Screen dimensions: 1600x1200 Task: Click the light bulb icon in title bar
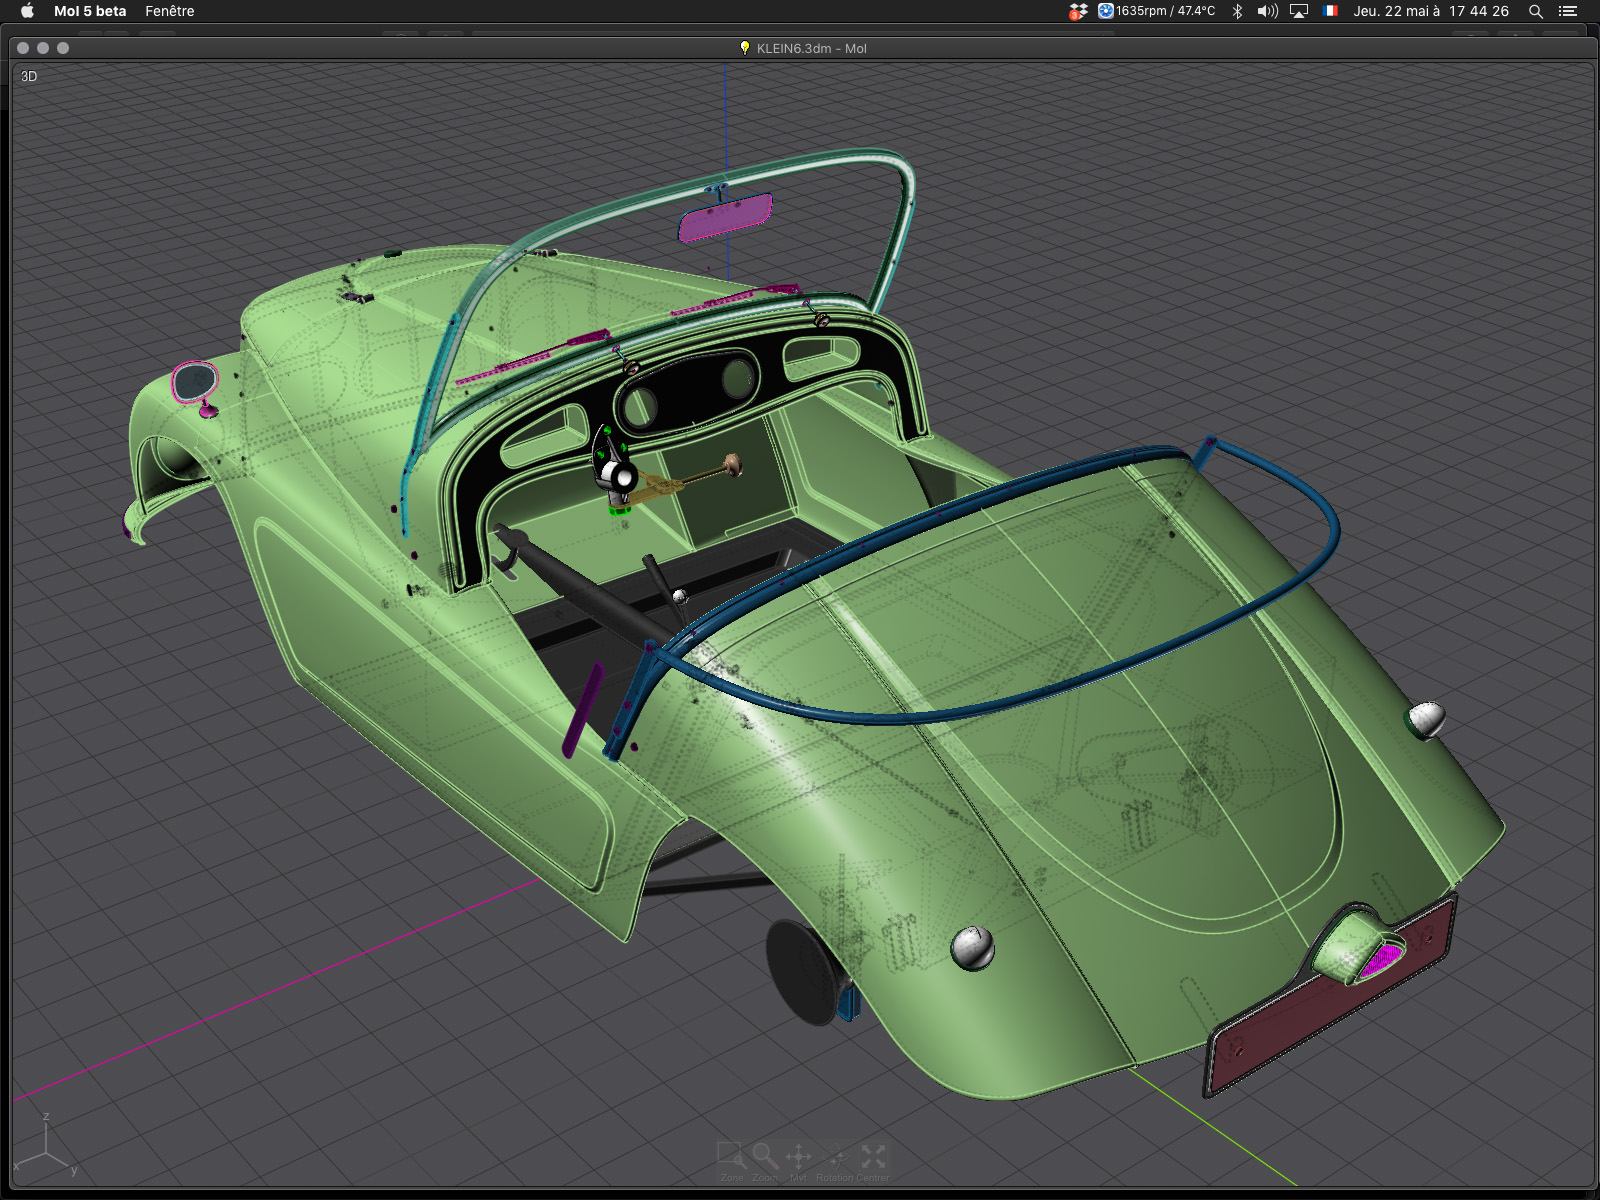(x=744, y=48)
